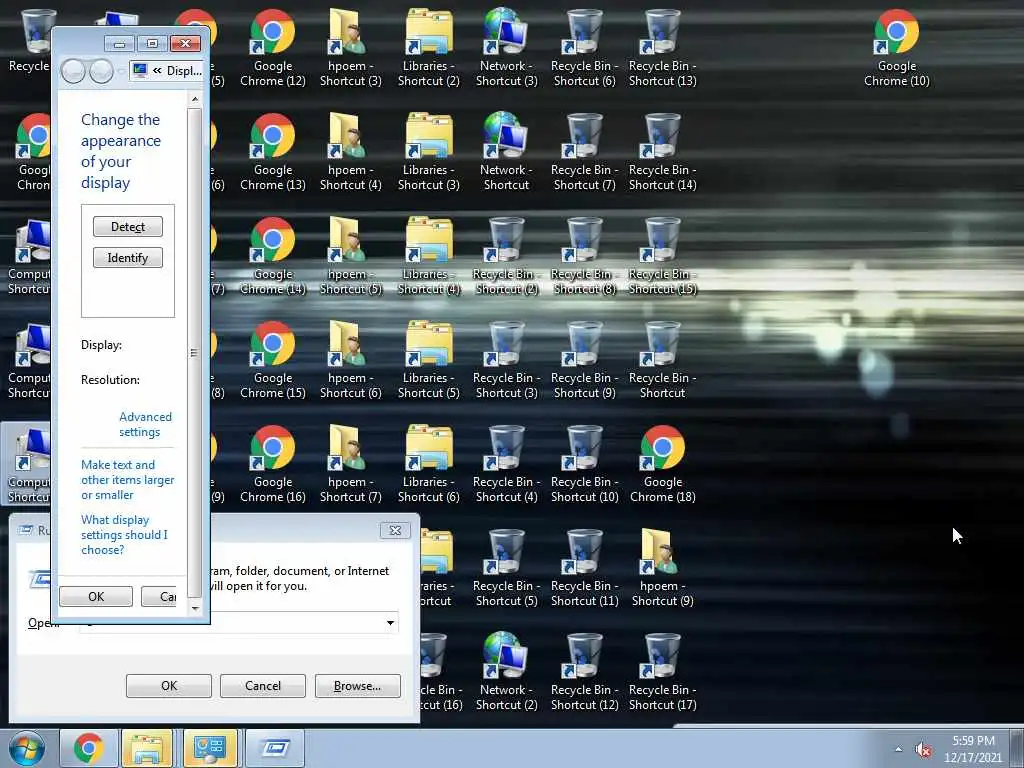
Task: Select Recycle Bin - Shortcut (3) icon
Action: 506,360
